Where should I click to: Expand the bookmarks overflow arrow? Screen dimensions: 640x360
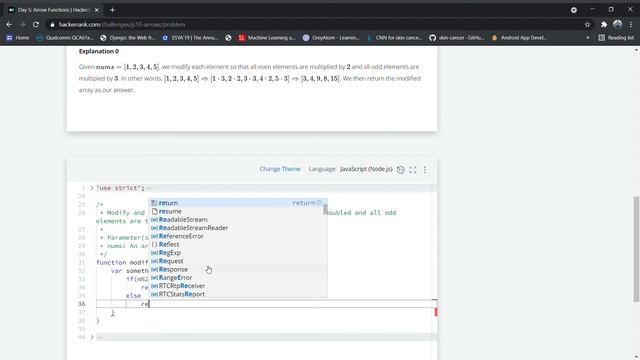[x=588, y=38]
